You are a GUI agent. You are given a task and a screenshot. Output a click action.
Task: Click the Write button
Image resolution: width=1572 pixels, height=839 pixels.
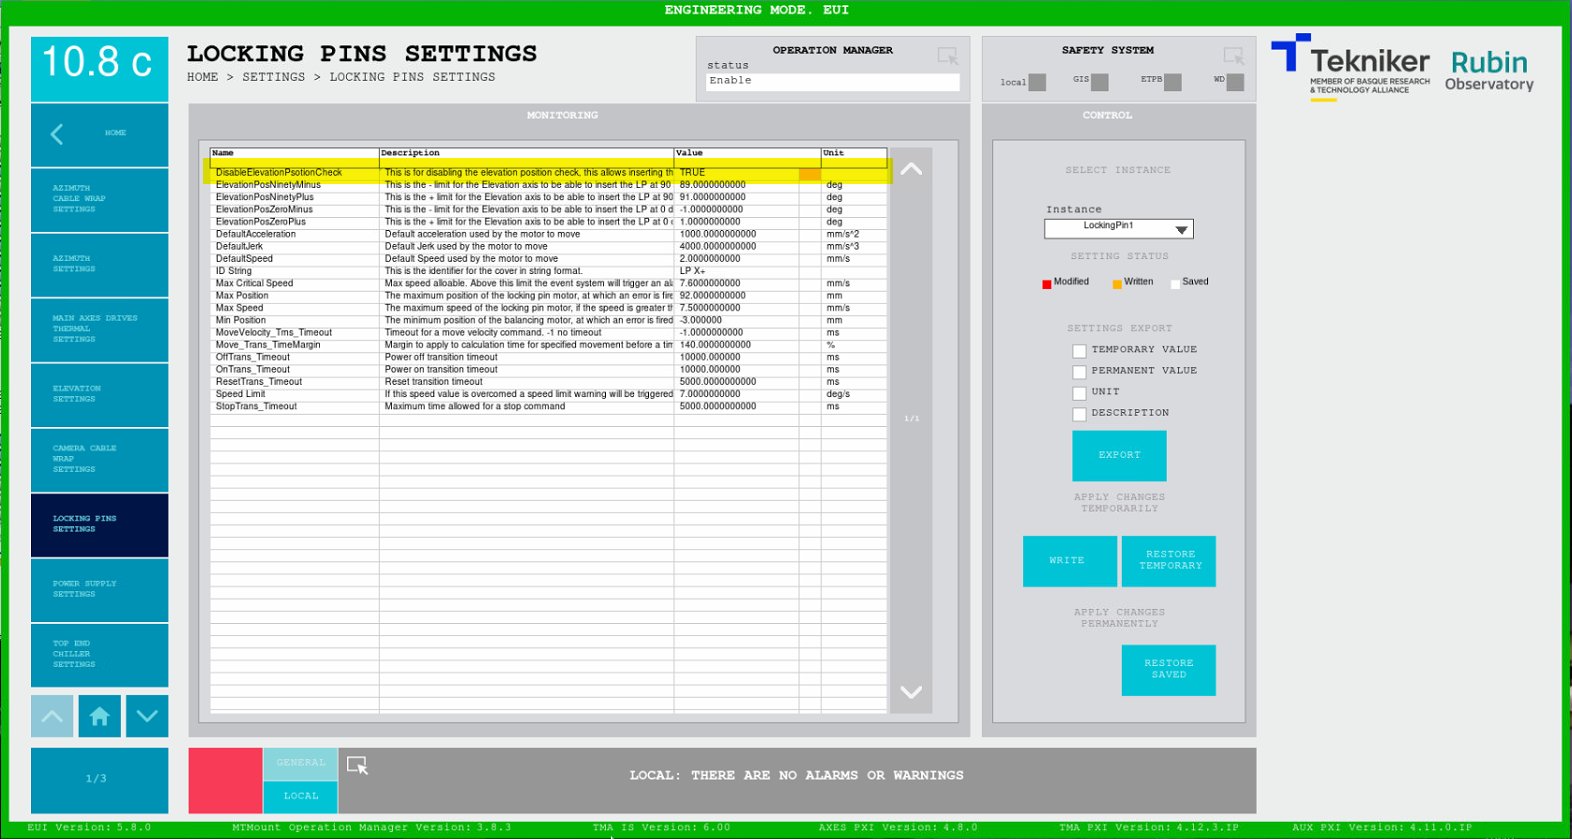1069,561
